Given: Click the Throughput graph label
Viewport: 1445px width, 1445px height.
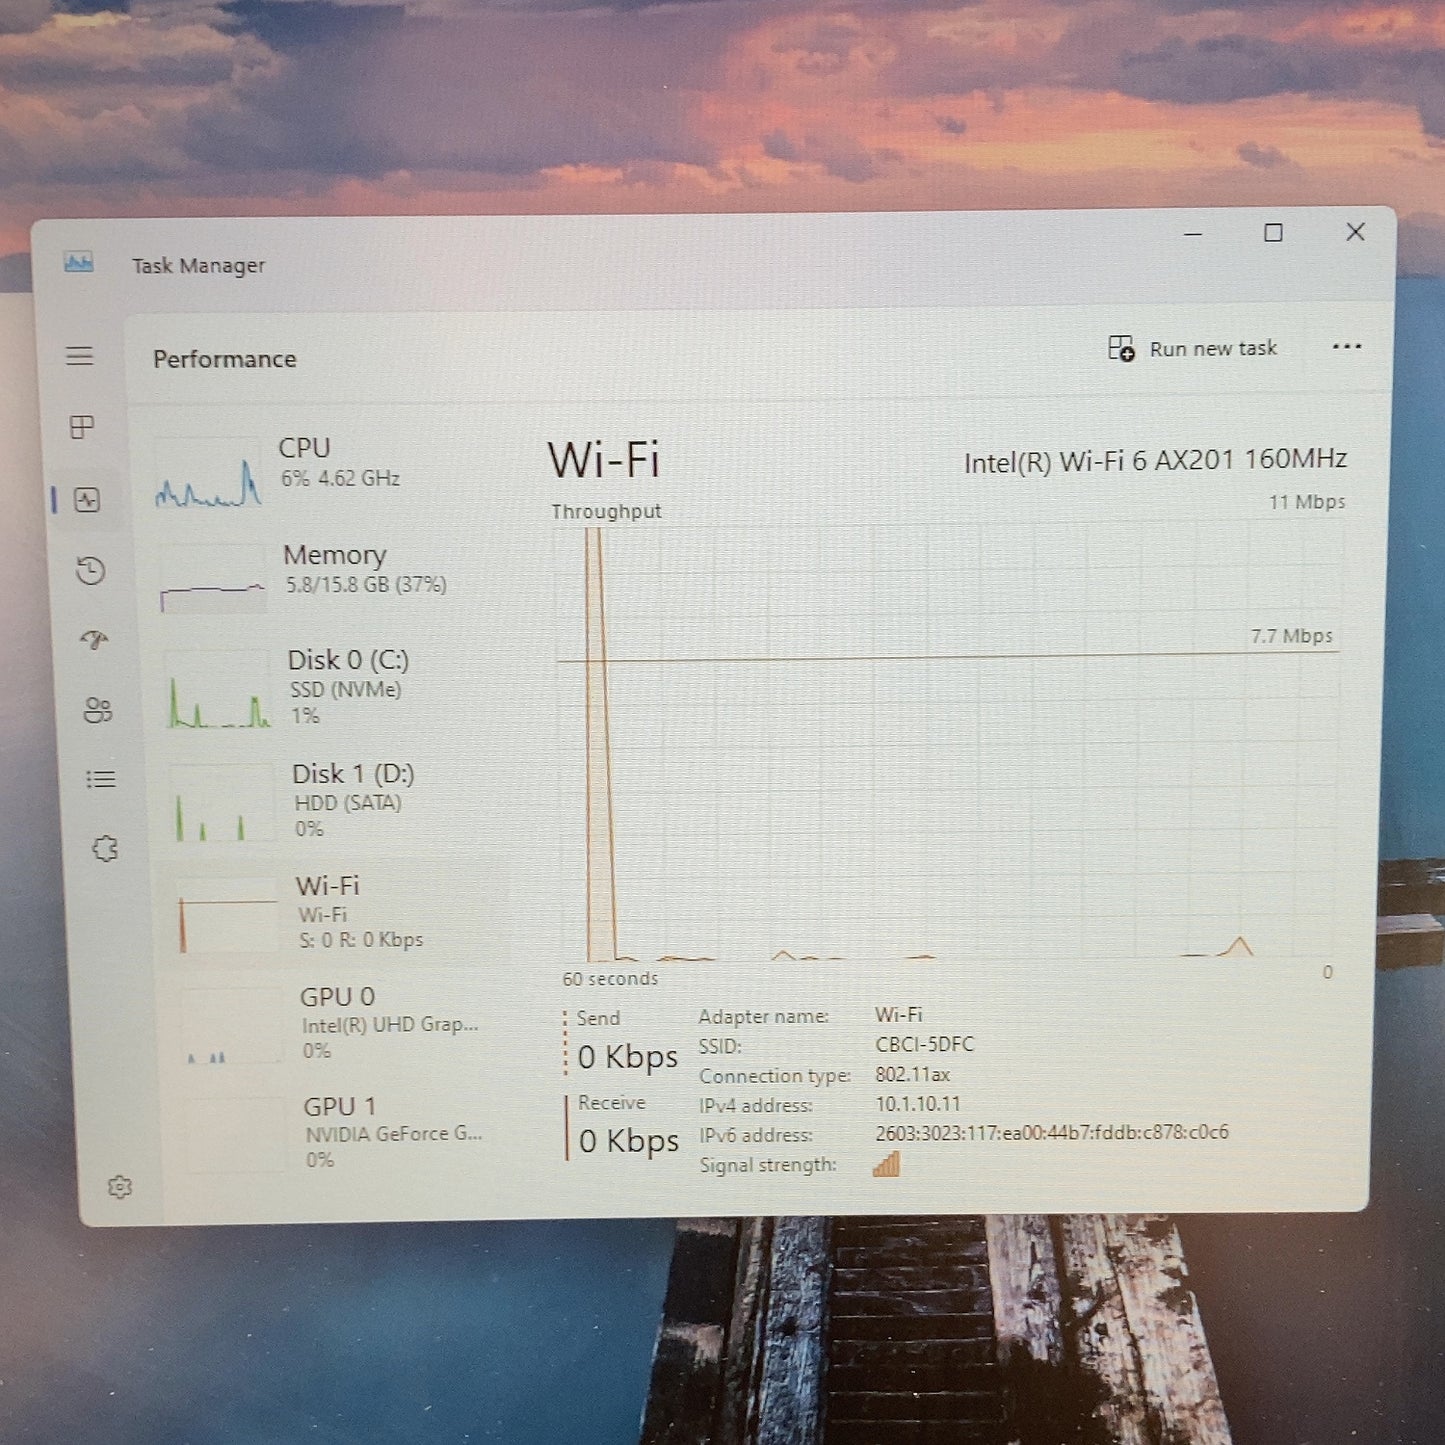Looking at the screenshot, I should pos(606,511).
